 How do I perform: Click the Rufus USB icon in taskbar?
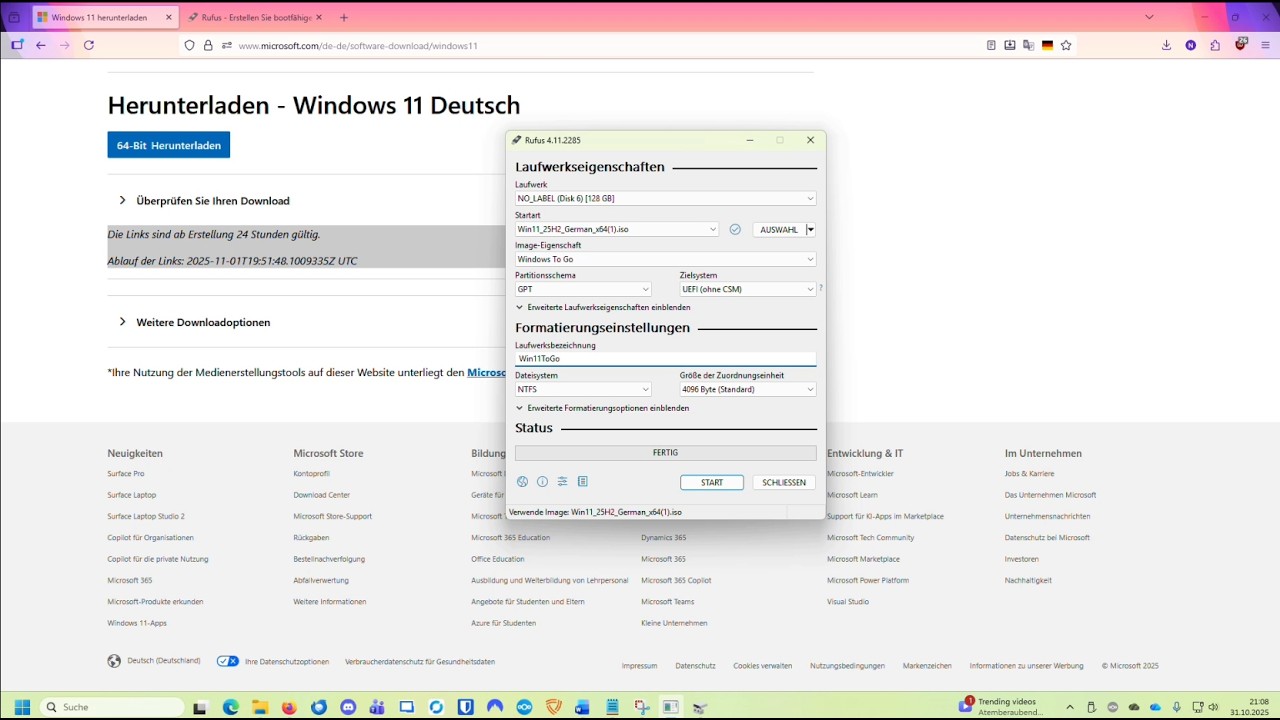click(700, 707)
